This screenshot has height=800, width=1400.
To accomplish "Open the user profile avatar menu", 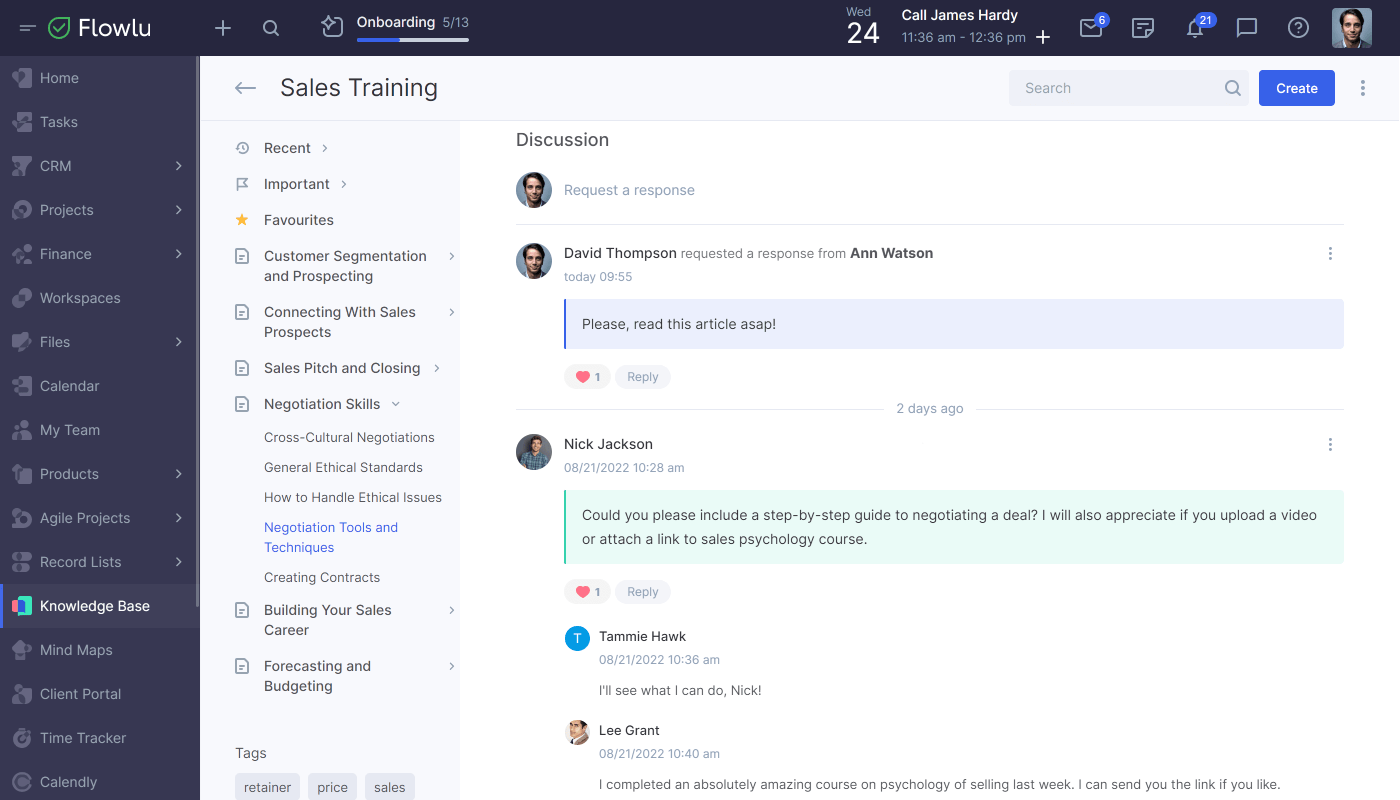I will [x=1352, y=28].
